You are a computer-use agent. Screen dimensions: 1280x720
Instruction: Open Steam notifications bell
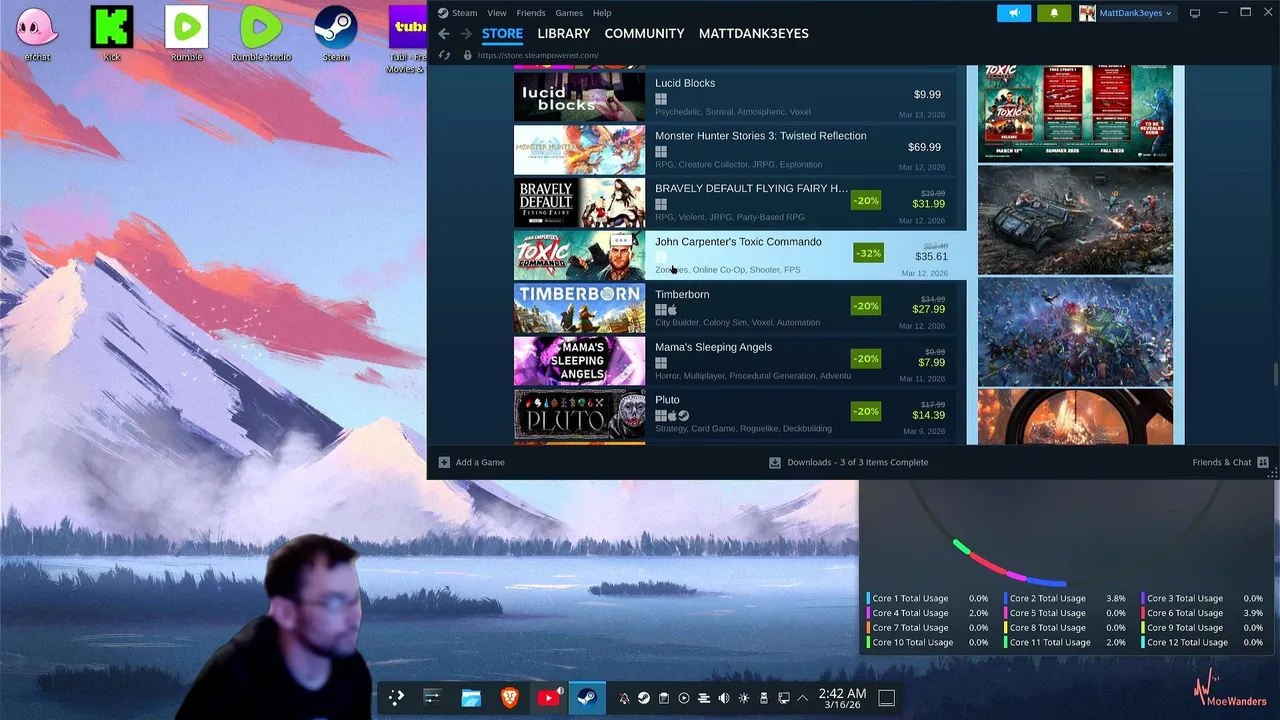click(1053, 13)
